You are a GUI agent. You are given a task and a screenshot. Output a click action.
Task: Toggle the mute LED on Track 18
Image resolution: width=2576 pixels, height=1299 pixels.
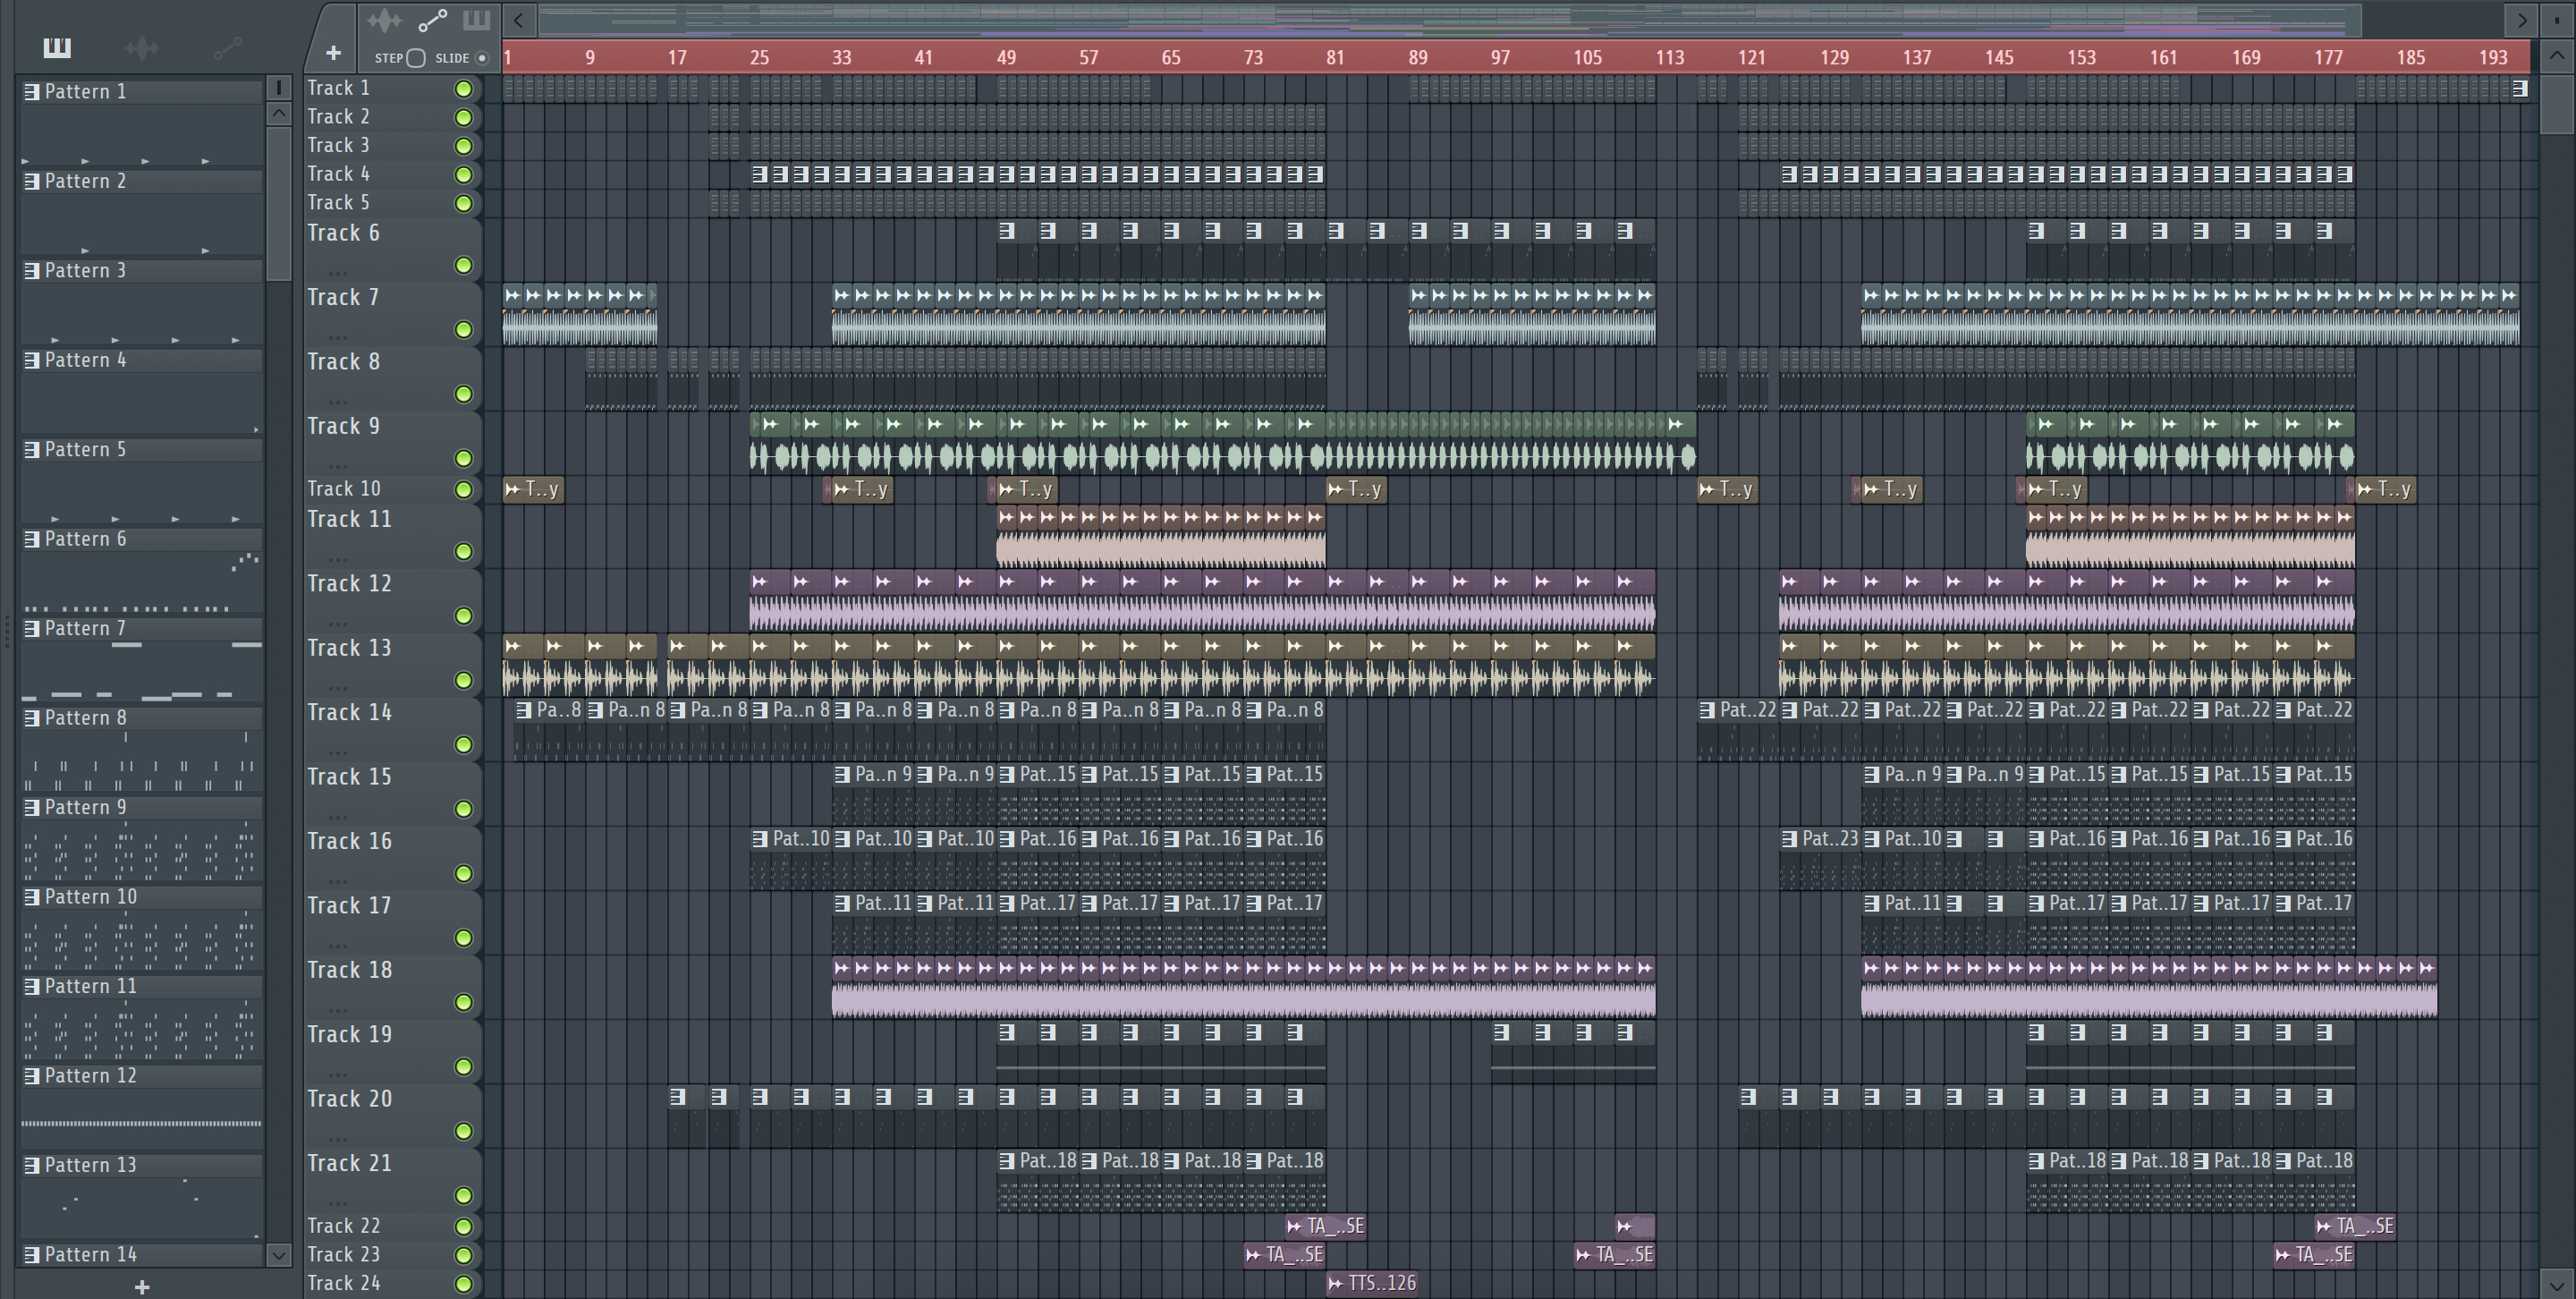[x=463, y=1003]
